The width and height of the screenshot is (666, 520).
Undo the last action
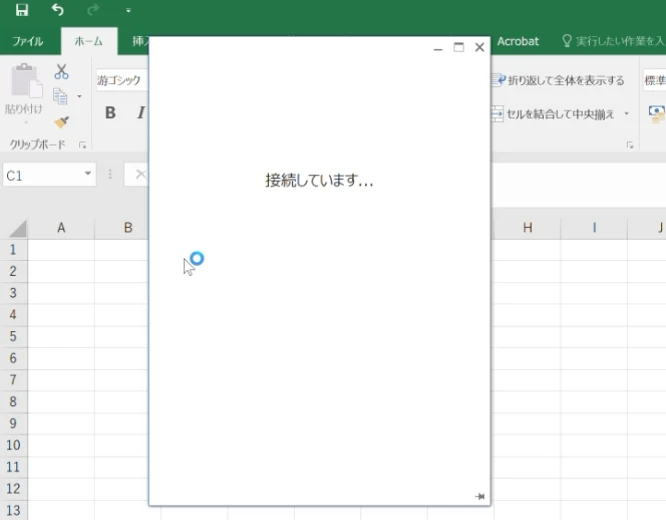(x=57, y=10)
